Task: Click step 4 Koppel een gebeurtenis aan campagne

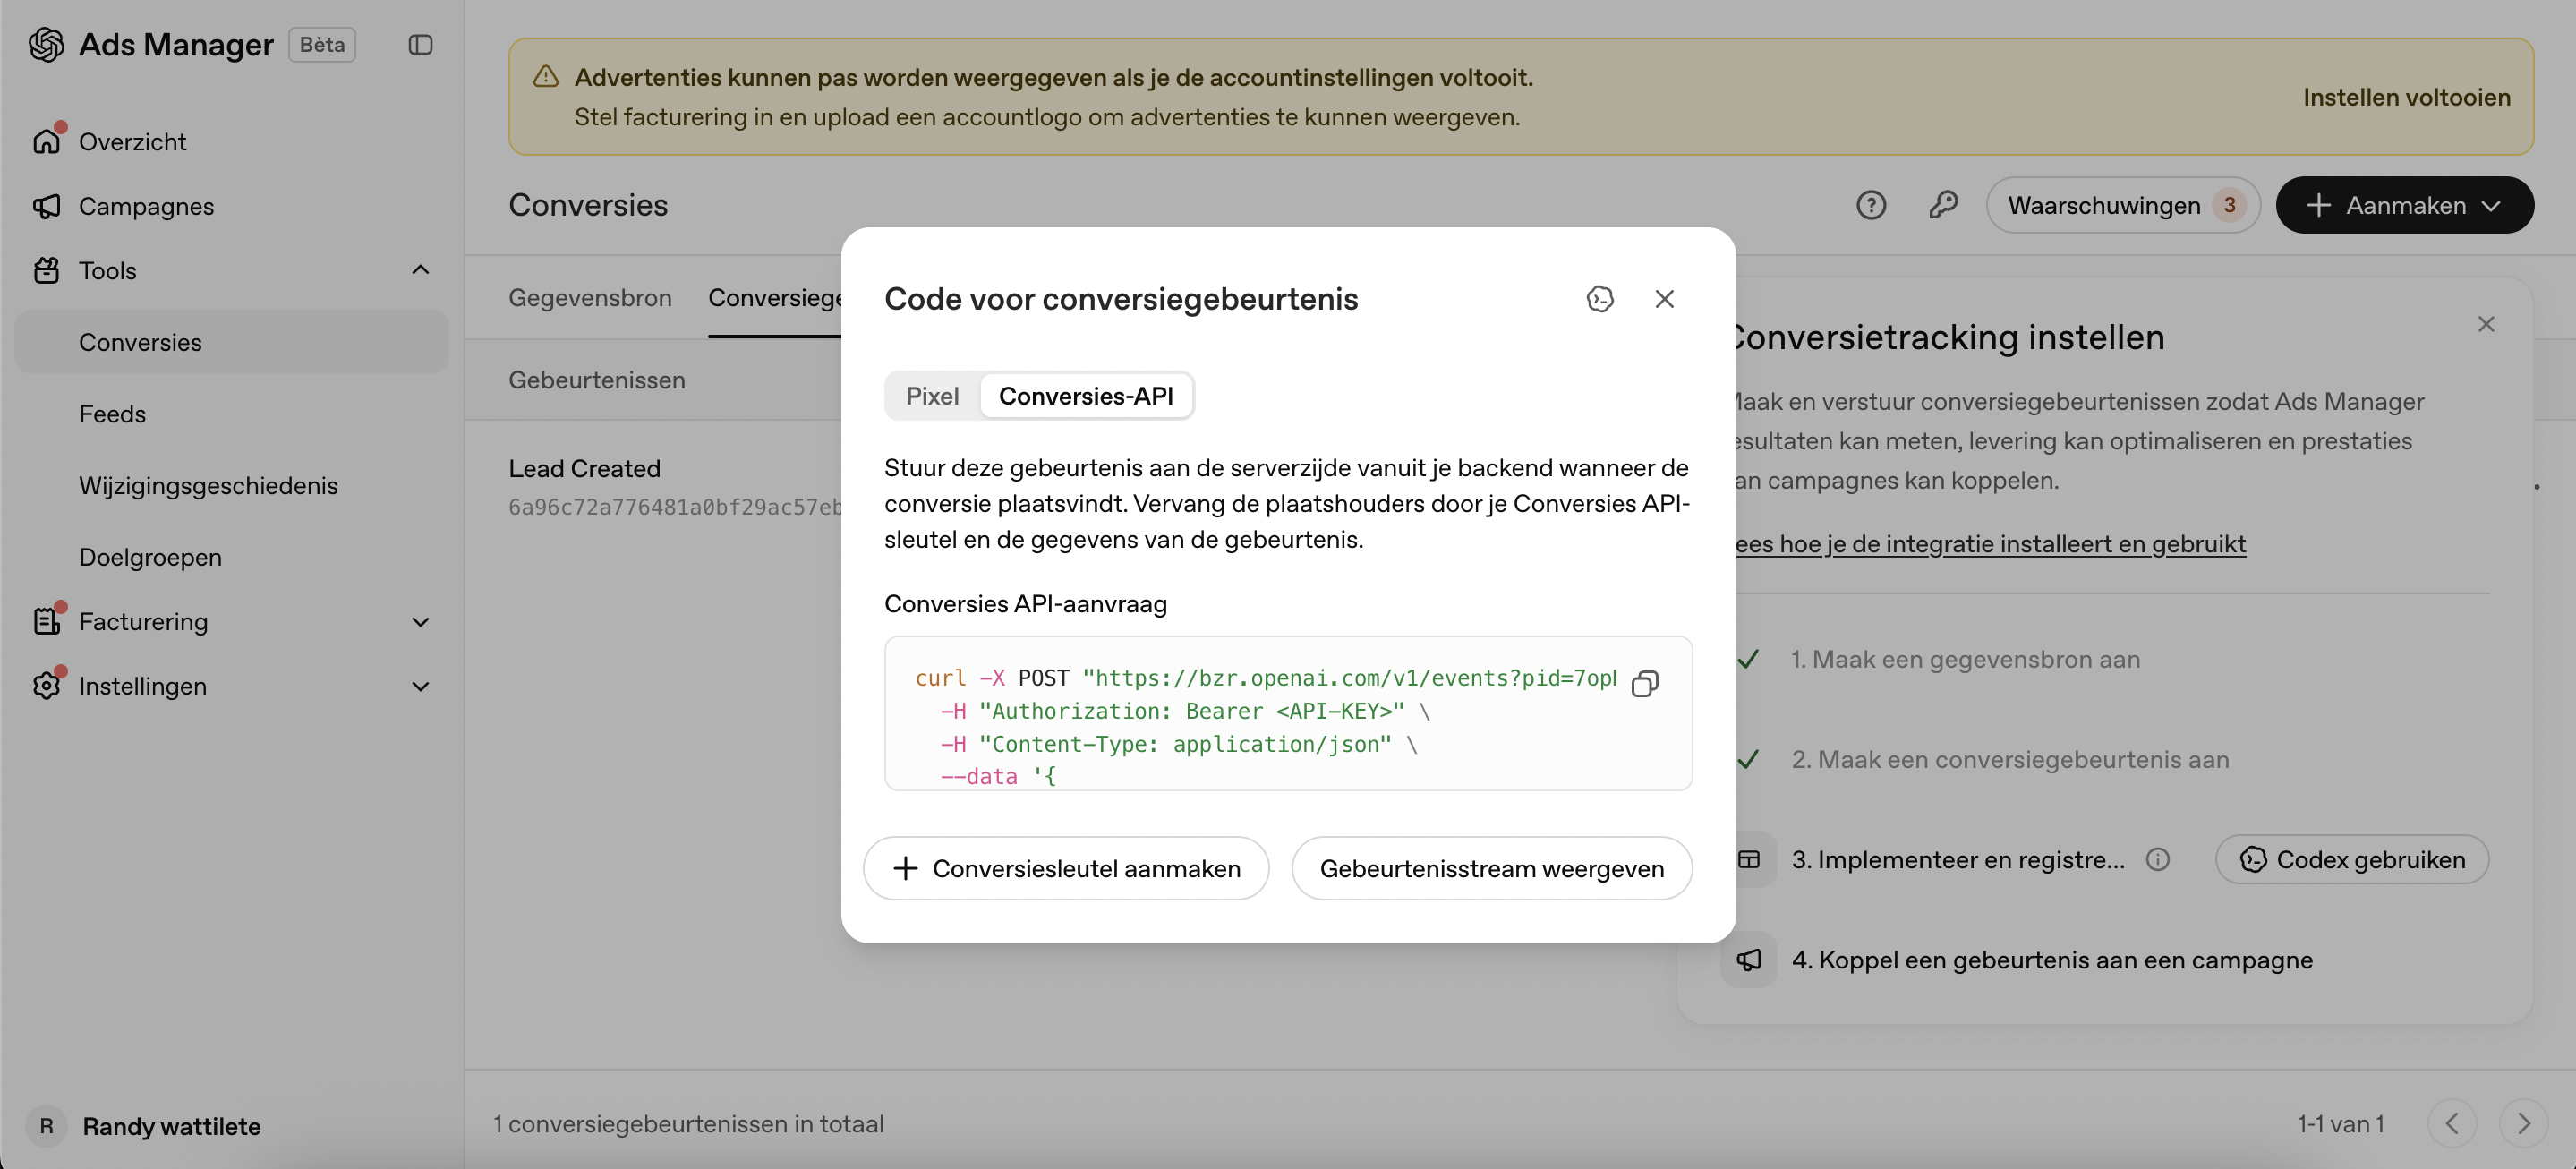Action: point(2051,959)
